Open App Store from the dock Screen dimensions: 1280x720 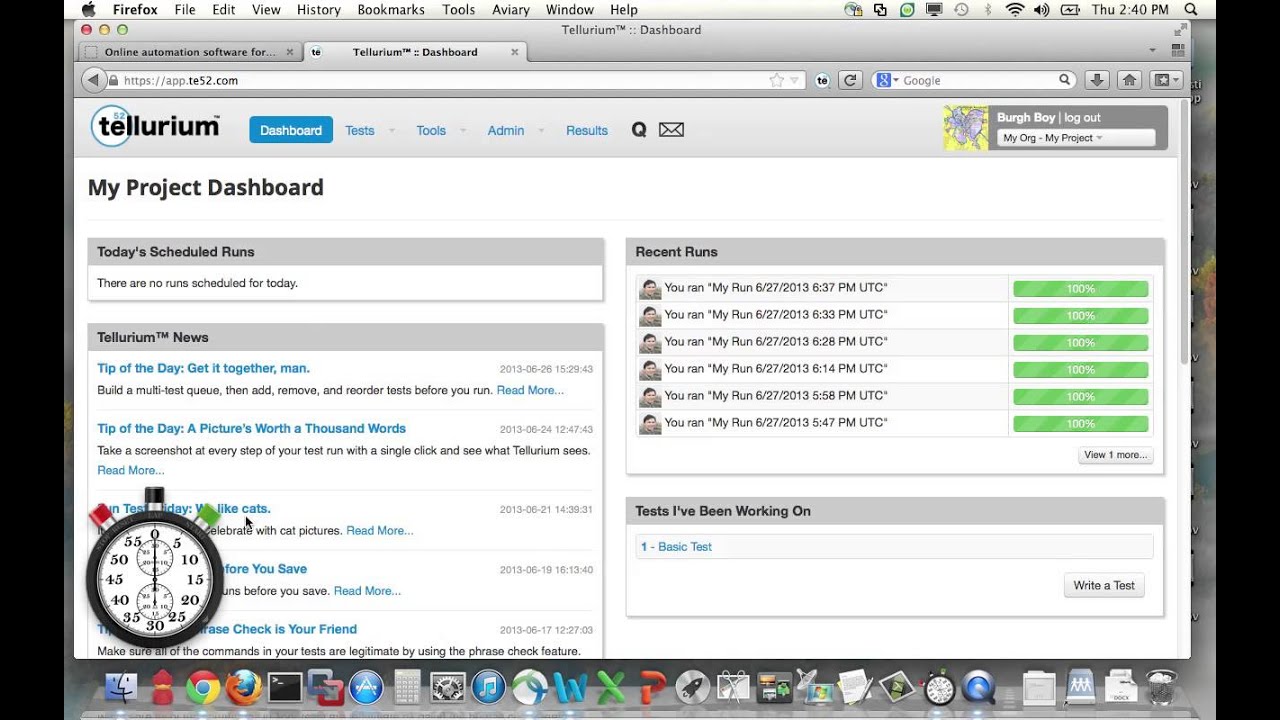click(366, 688)
